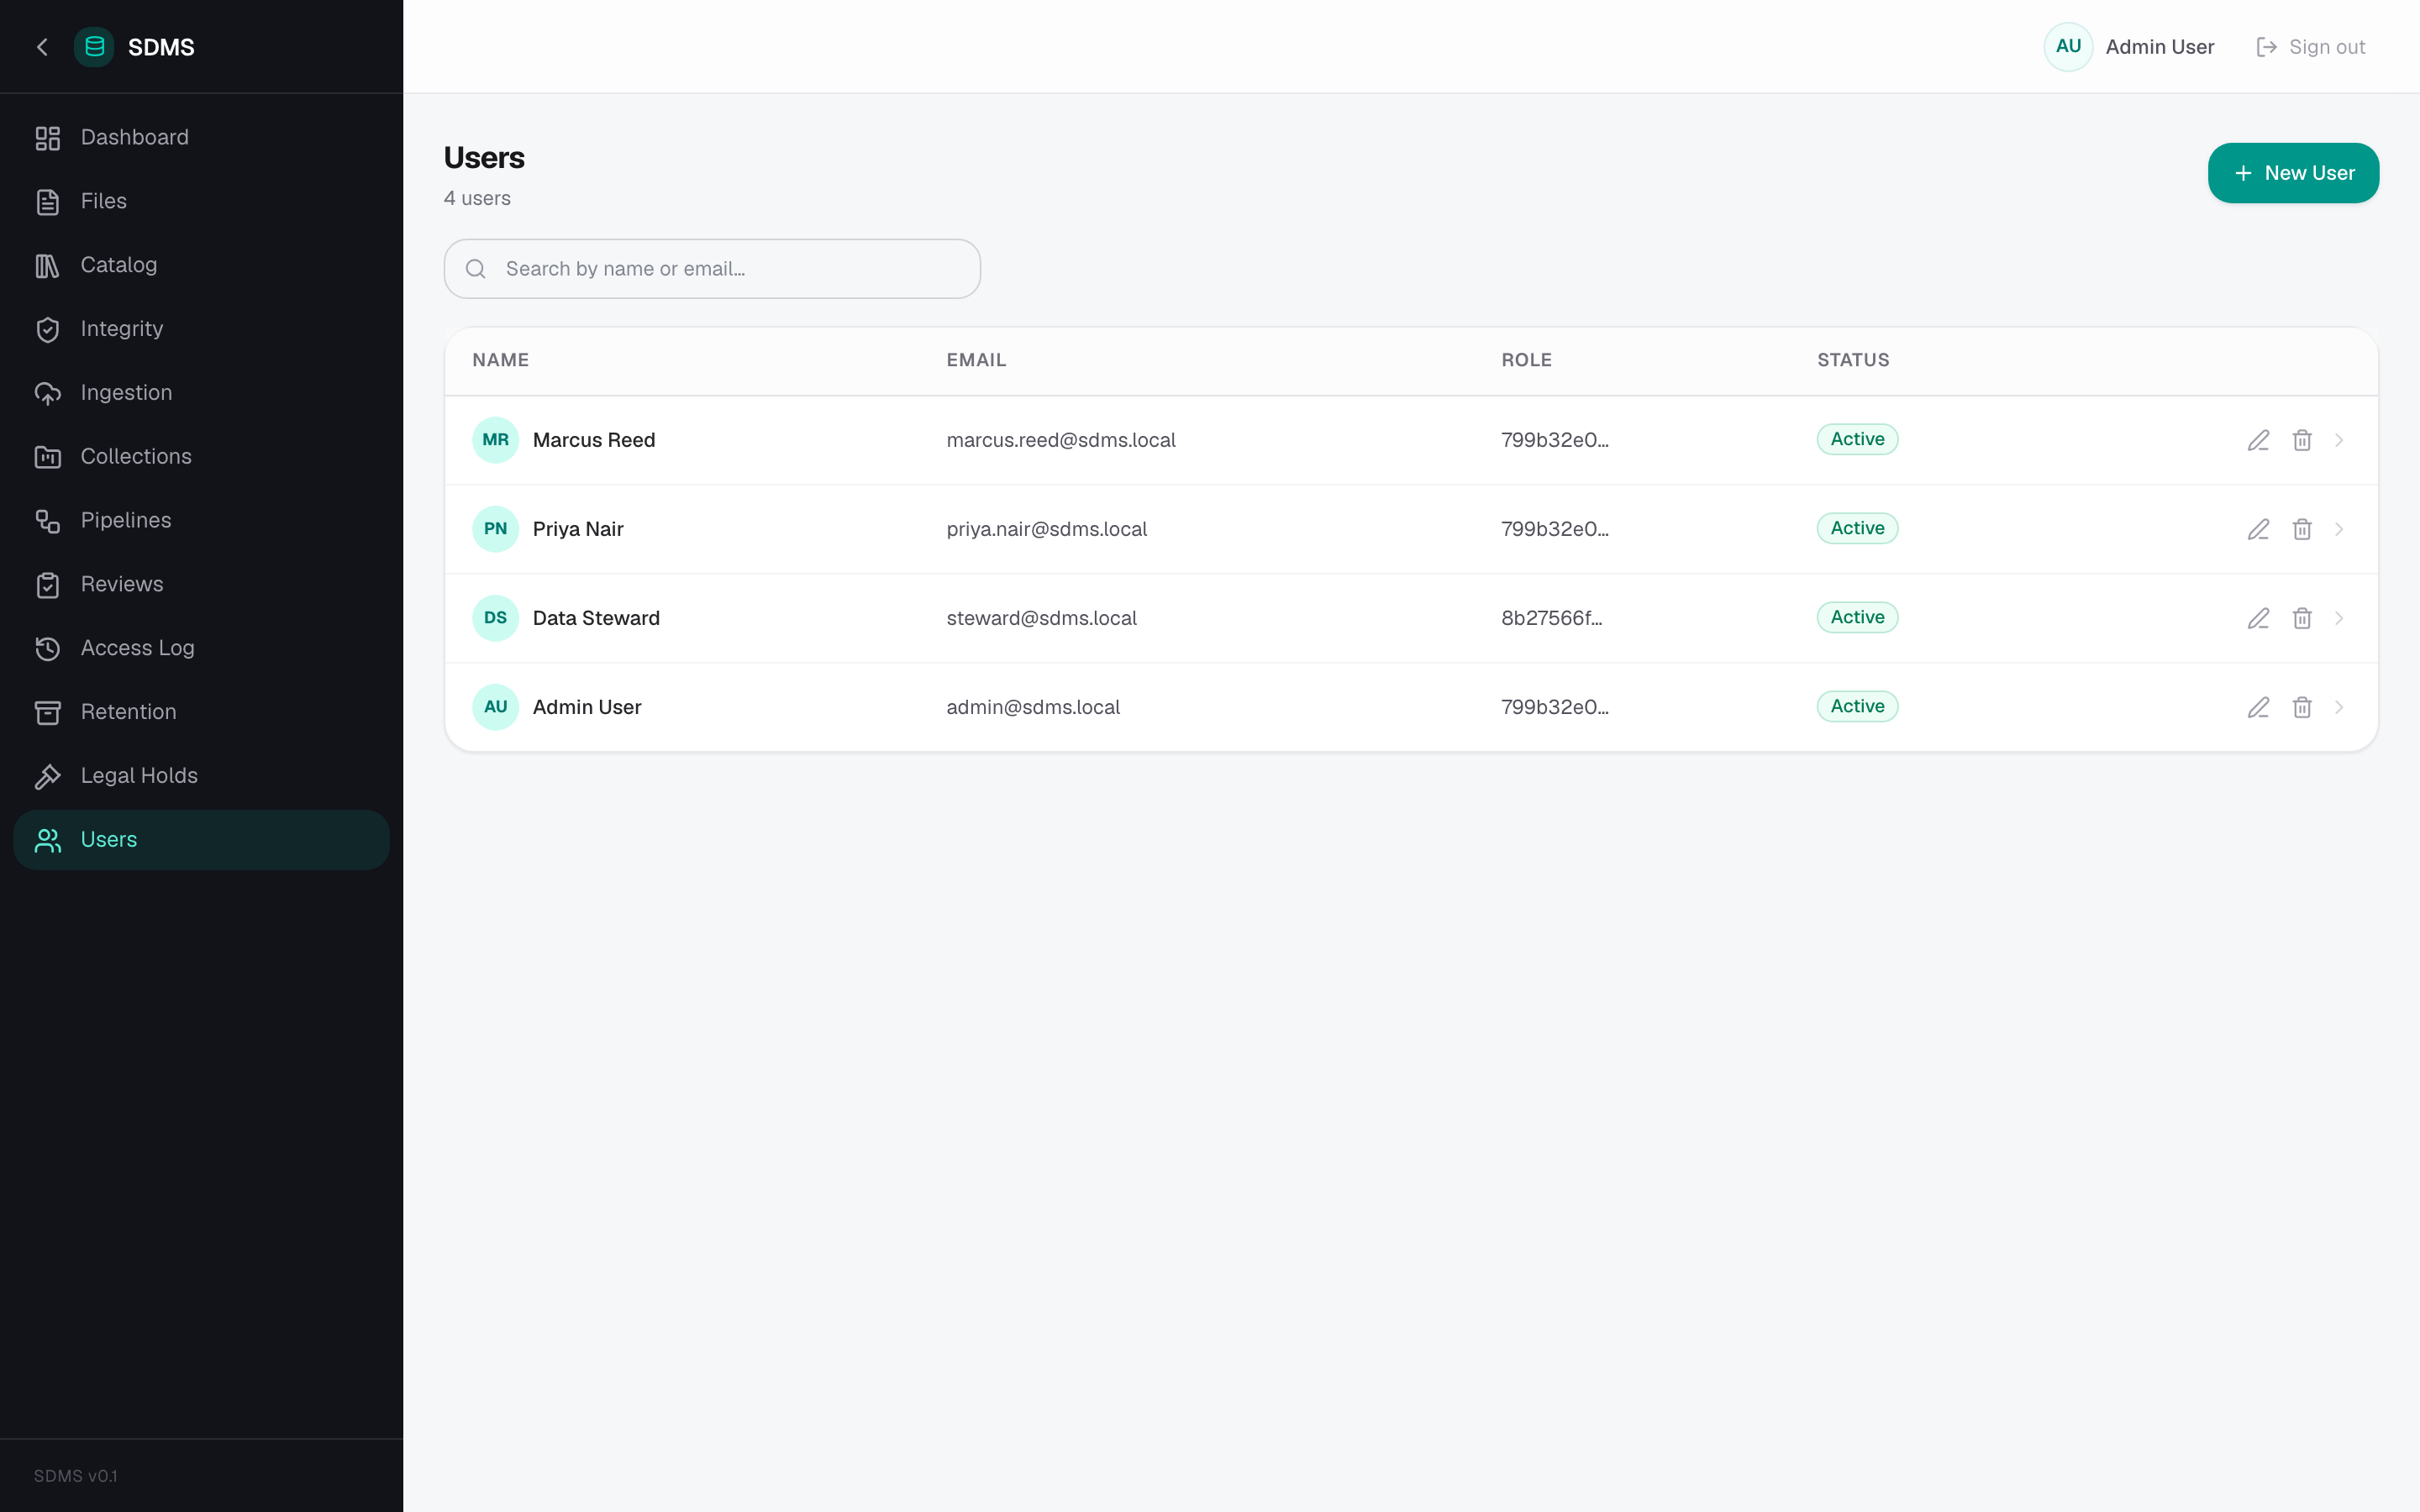2420x1512 pixels.
Task: Edit Admin User row with pencil icon
Action: pyautogui.click(x=2258, y=707)
